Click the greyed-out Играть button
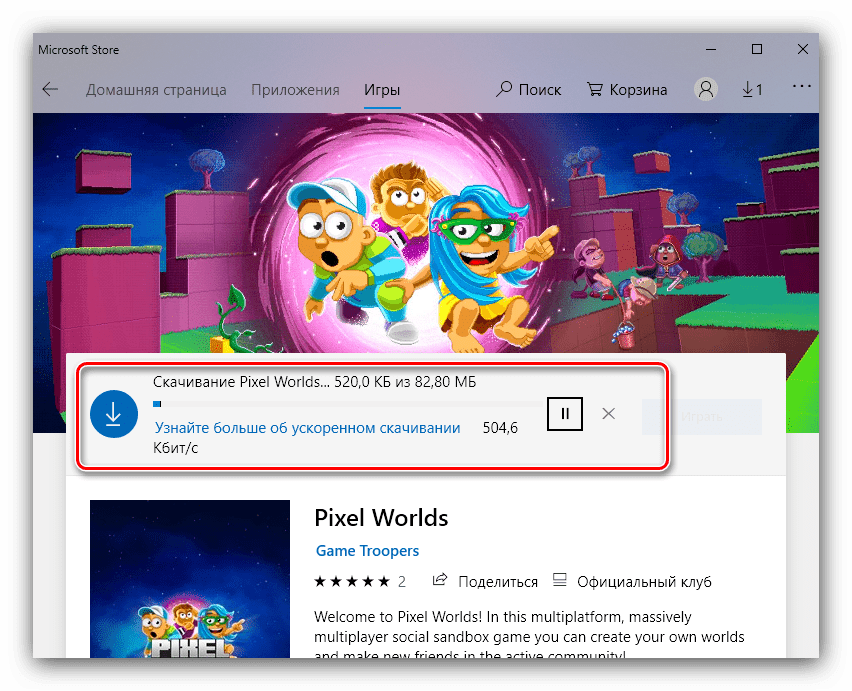The height and width of the screenshot is (691, 852). pos(701,417)
